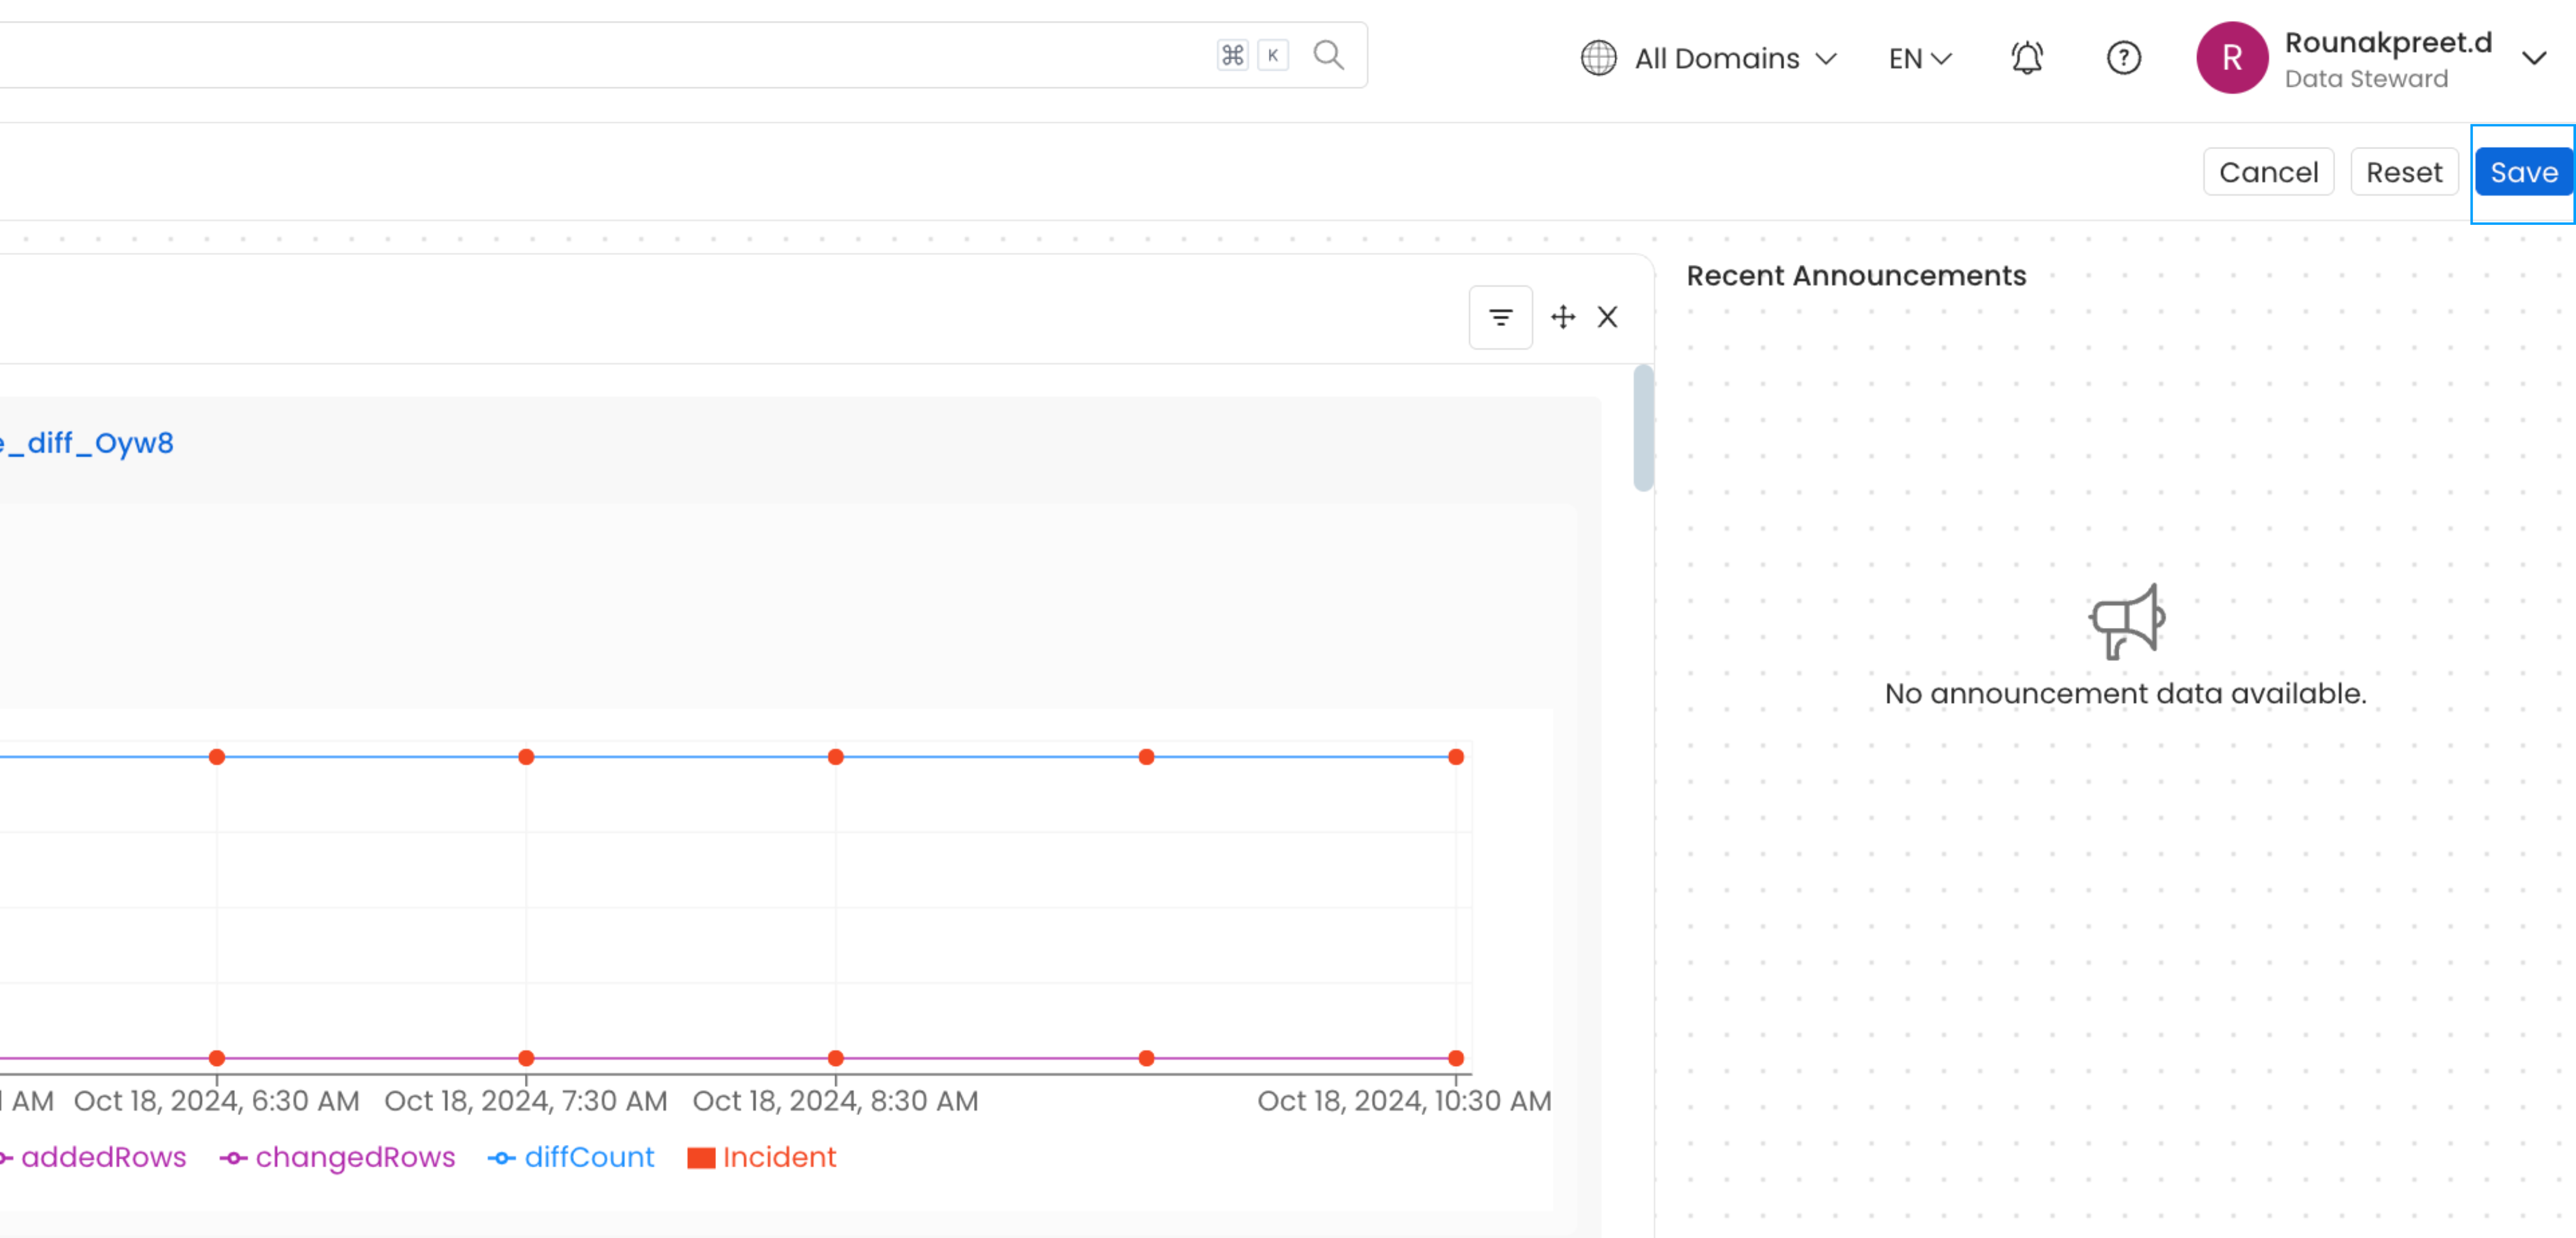Open the widget filter icon button
The height and width of the screenshot is (1238, 2576).
point(1500,317)
